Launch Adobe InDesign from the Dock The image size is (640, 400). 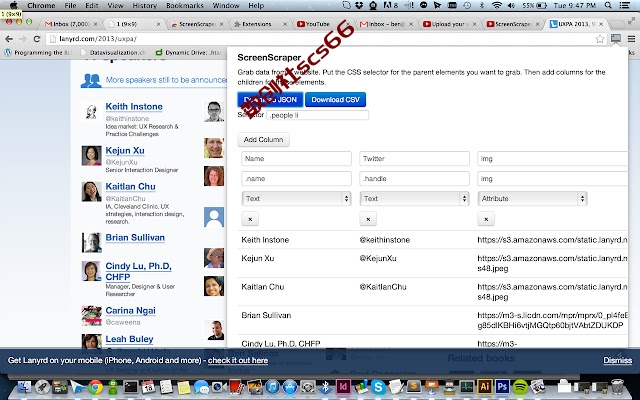coord(343,386)
